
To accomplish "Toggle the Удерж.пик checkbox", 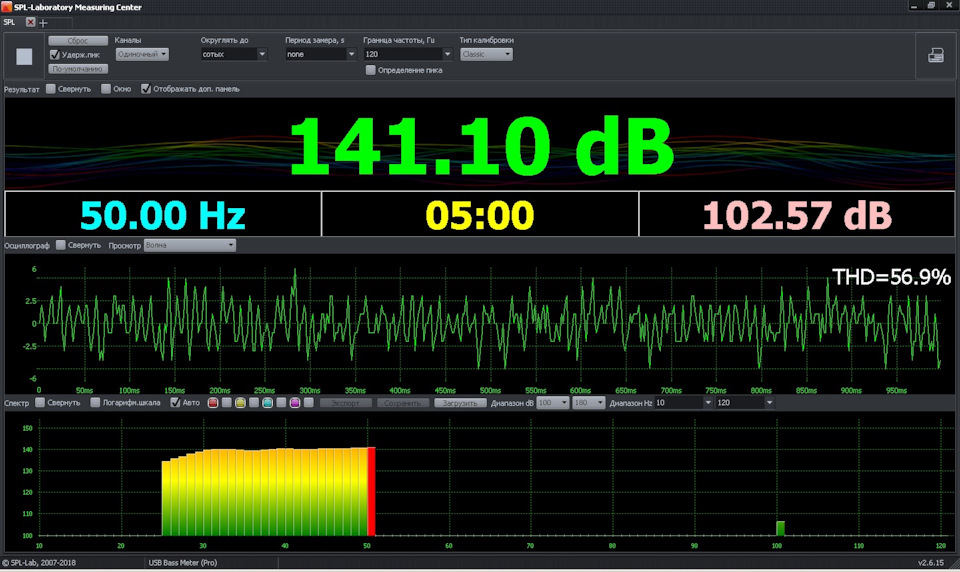I will [54, 55].
